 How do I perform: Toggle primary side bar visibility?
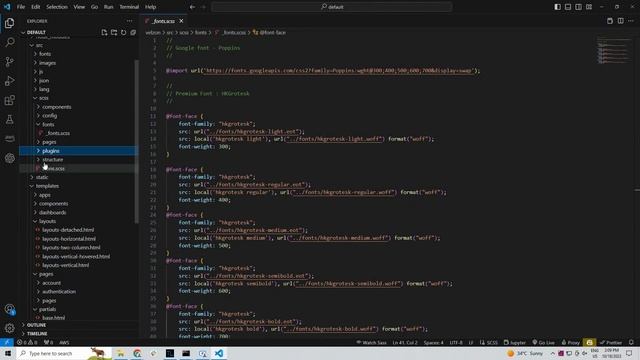tap(558, 7)
